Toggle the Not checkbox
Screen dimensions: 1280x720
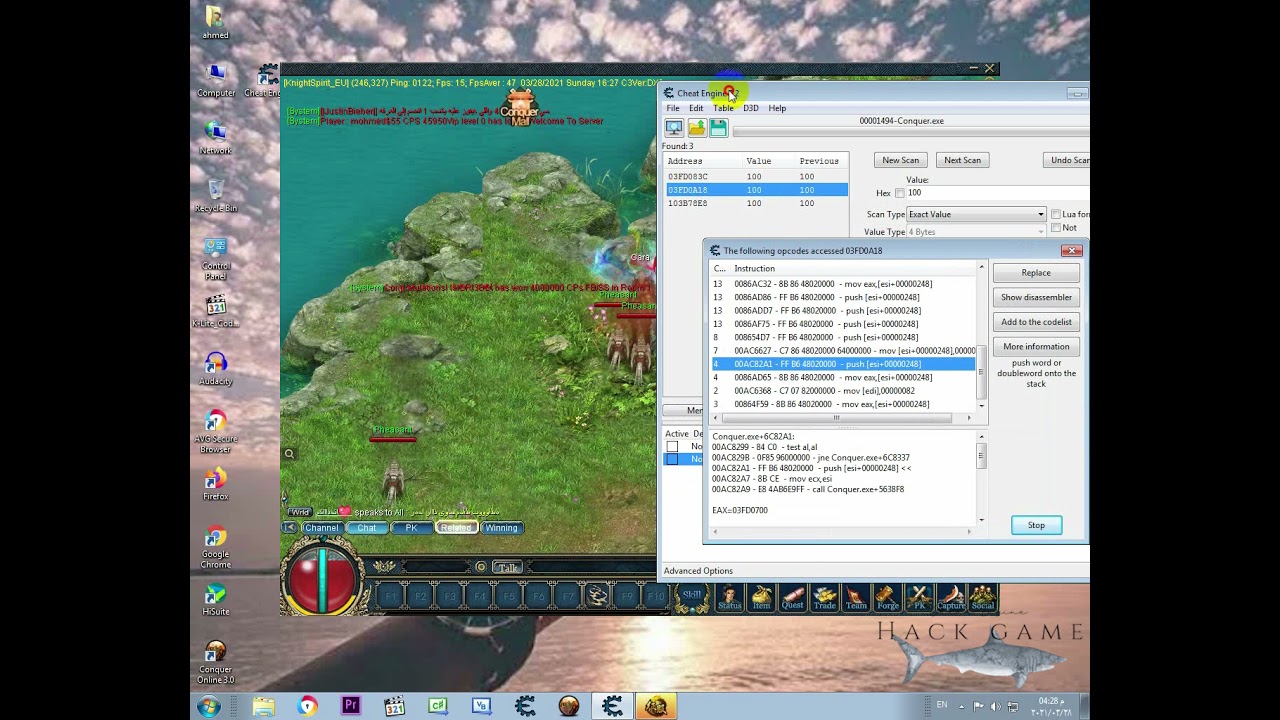click(1056, 228)
